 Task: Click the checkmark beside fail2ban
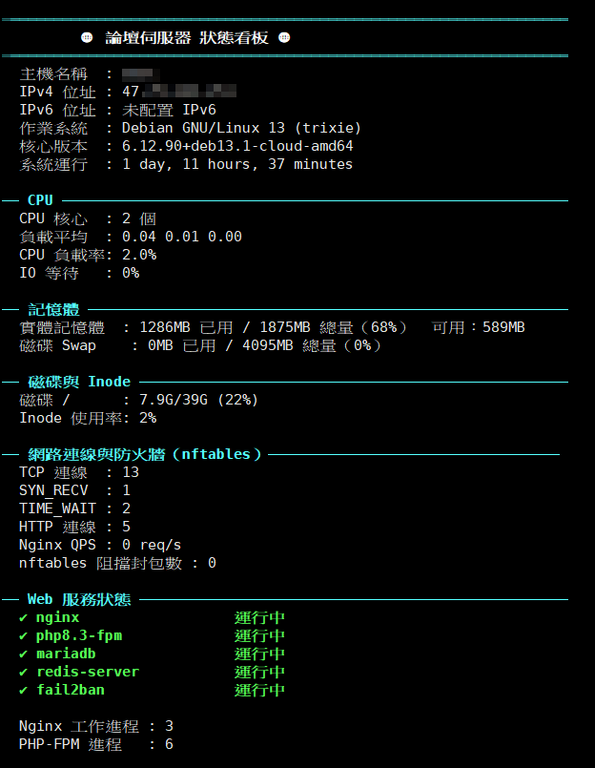pos(23,690)
